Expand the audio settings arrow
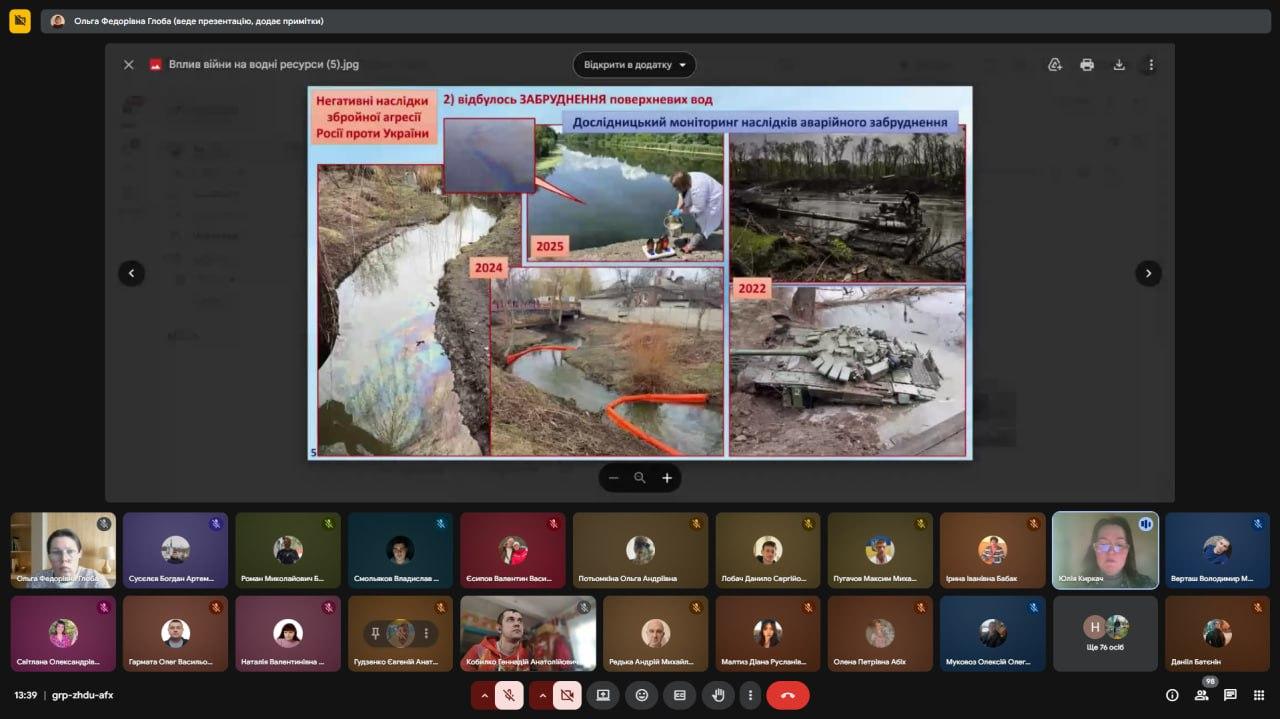The image size is (1280, 719). pyautogui.click(x=484, y=695)
